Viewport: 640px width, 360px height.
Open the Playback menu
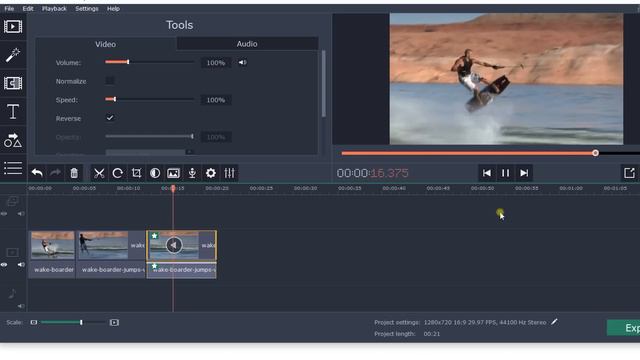pos(54,9)
